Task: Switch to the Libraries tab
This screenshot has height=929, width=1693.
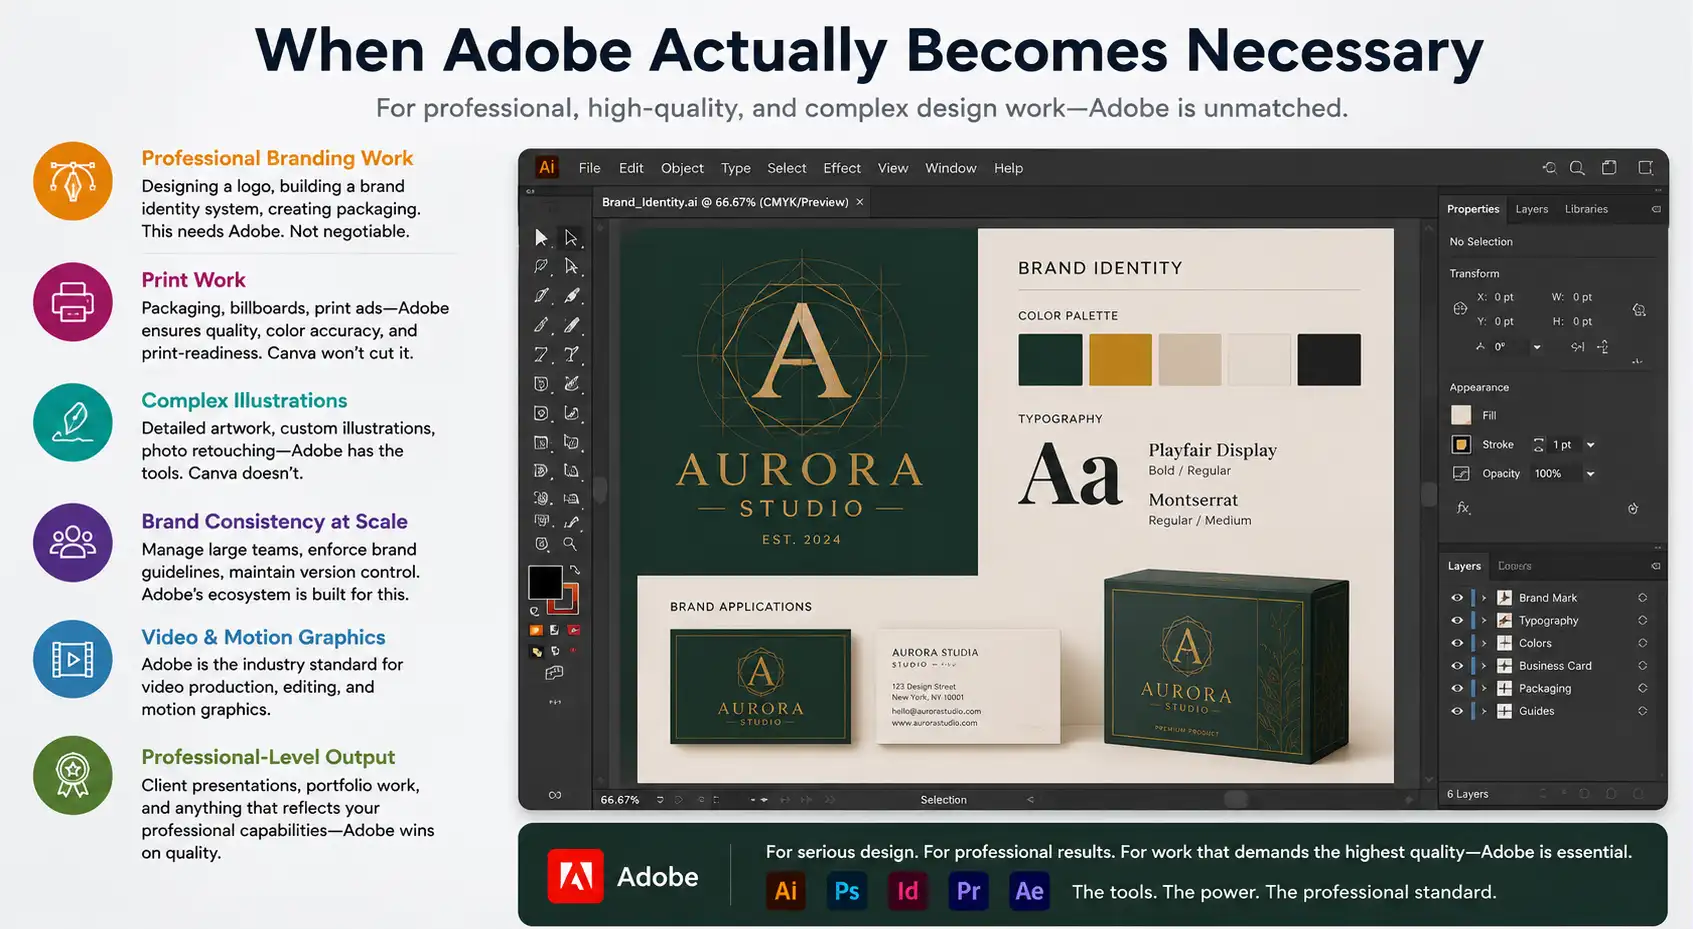Action: click(1586, 209)
